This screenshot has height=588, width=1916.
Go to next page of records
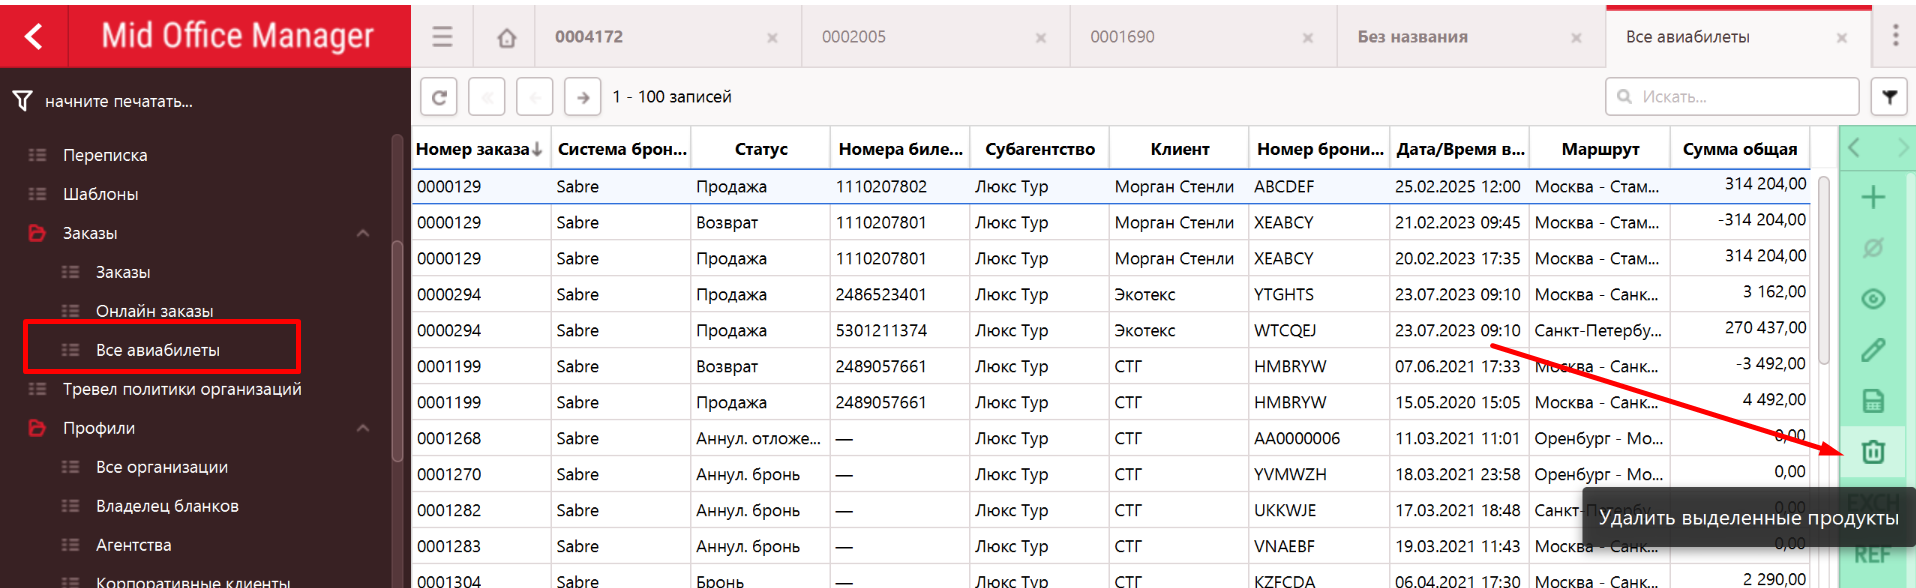(x=582, y=97)
